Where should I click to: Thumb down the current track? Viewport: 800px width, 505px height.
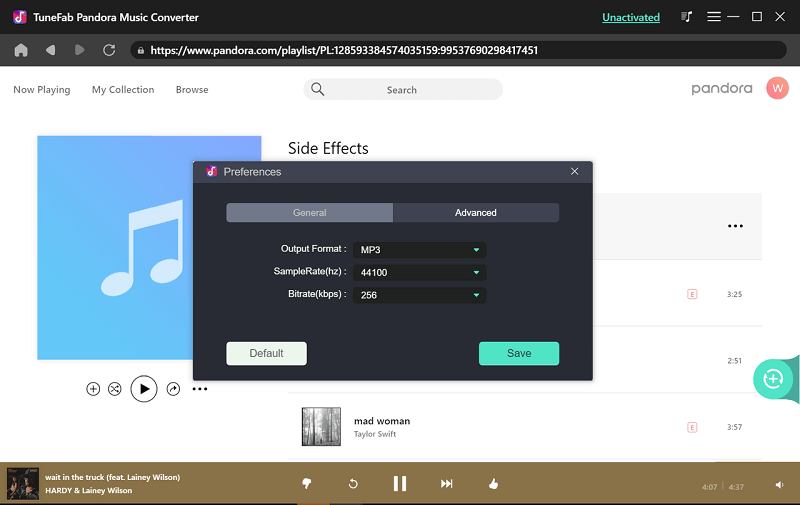[307, 484]
